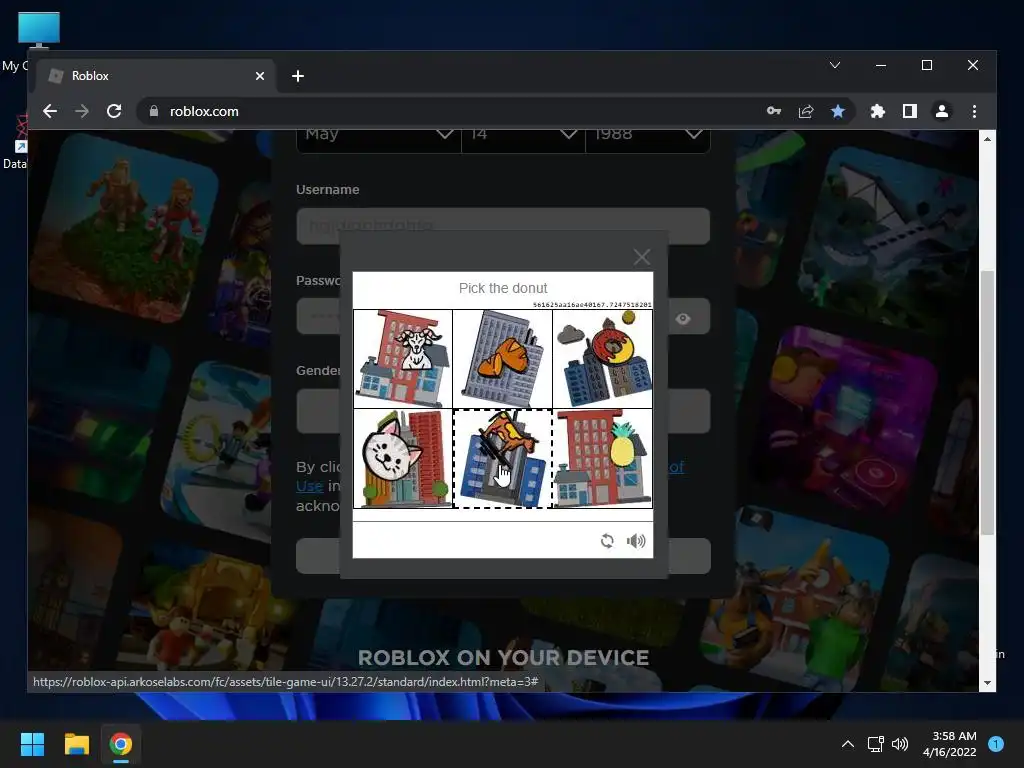This screenshot has height=768, width=1024.
Task: Restart the captcha challenge
Action: 607,541
